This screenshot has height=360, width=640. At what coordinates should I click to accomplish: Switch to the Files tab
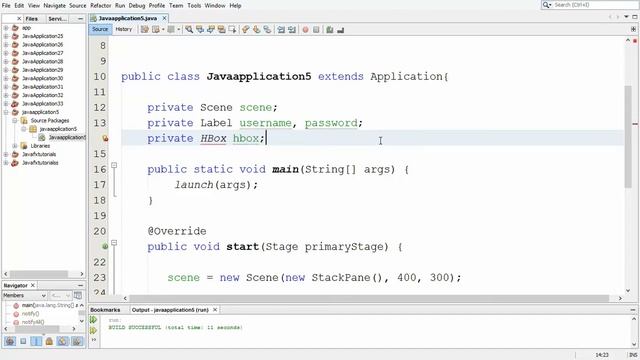click(31, 19)
